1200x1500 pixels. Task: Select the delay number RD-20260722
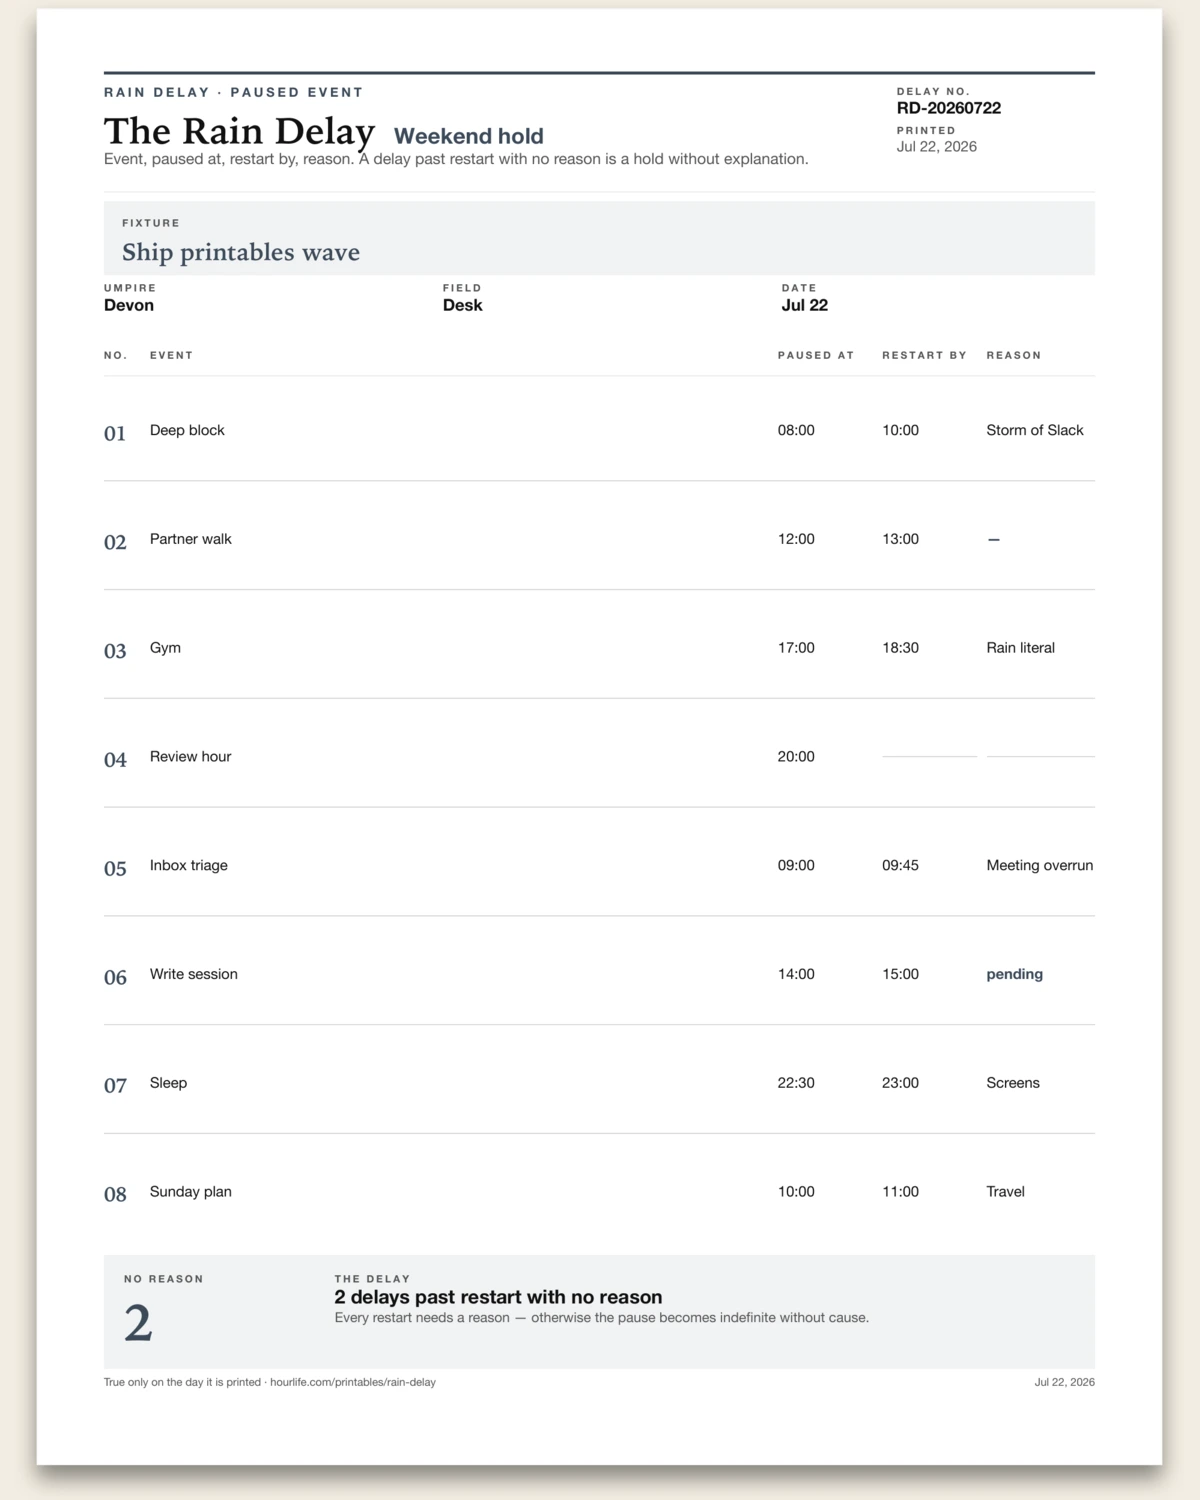(x=948, y=108)
